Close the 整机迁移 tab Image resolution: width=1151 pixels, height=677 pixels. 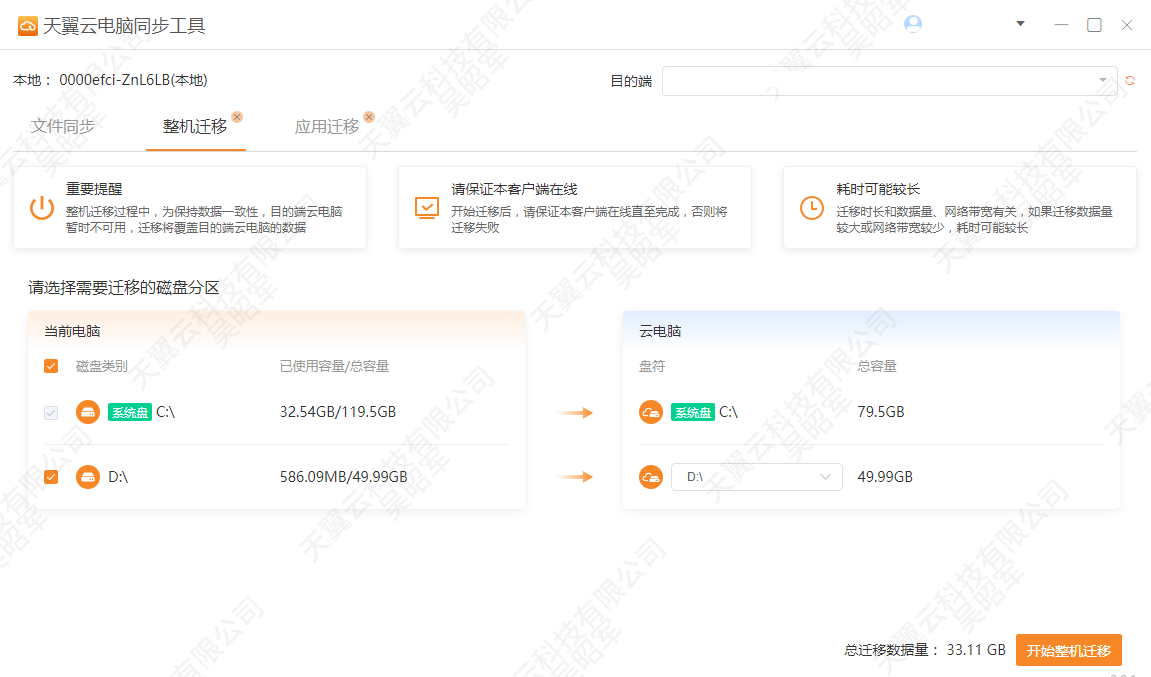pos(237,117)
